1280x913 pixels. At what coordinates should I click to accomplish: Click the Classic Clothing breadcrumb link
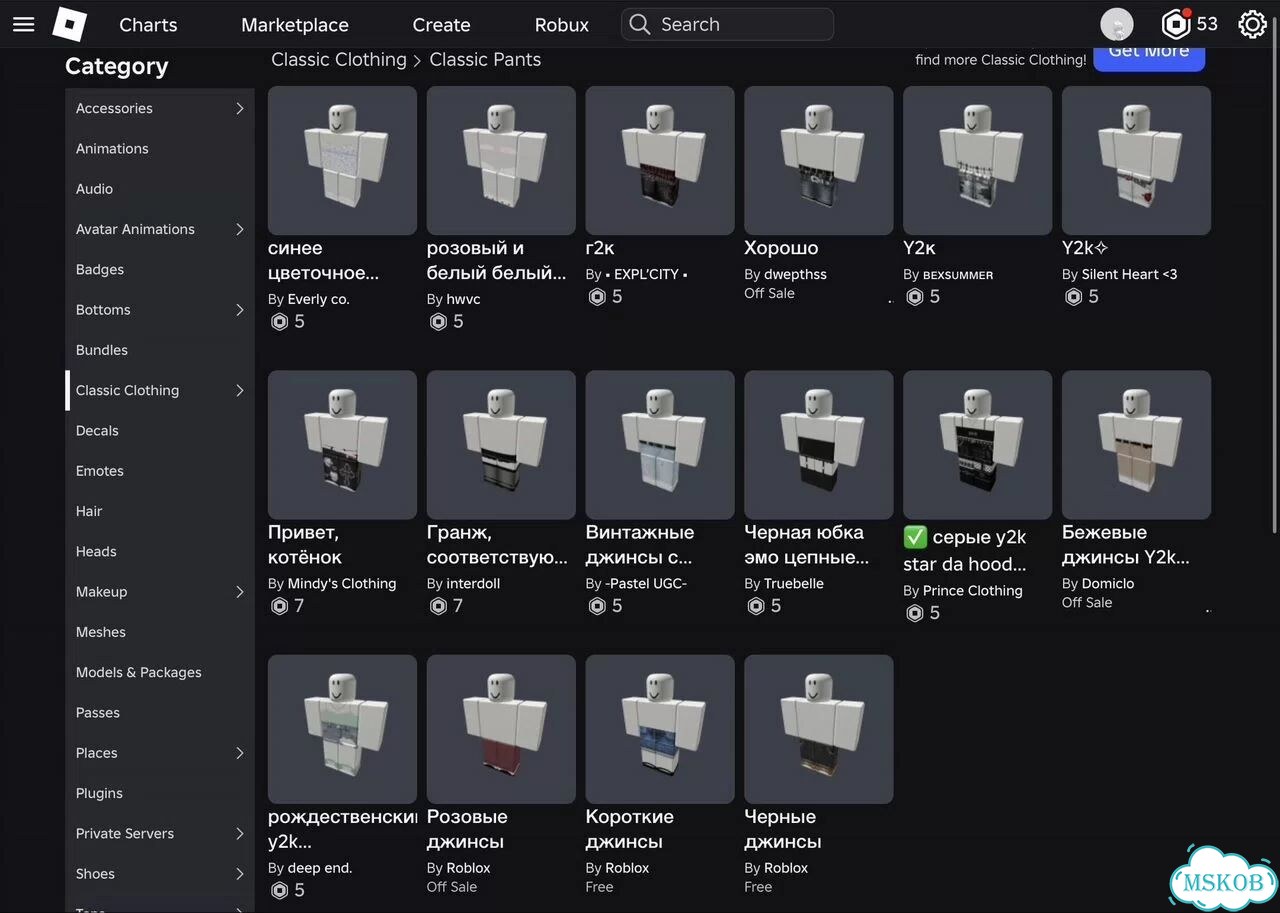[x=339, y=60]
